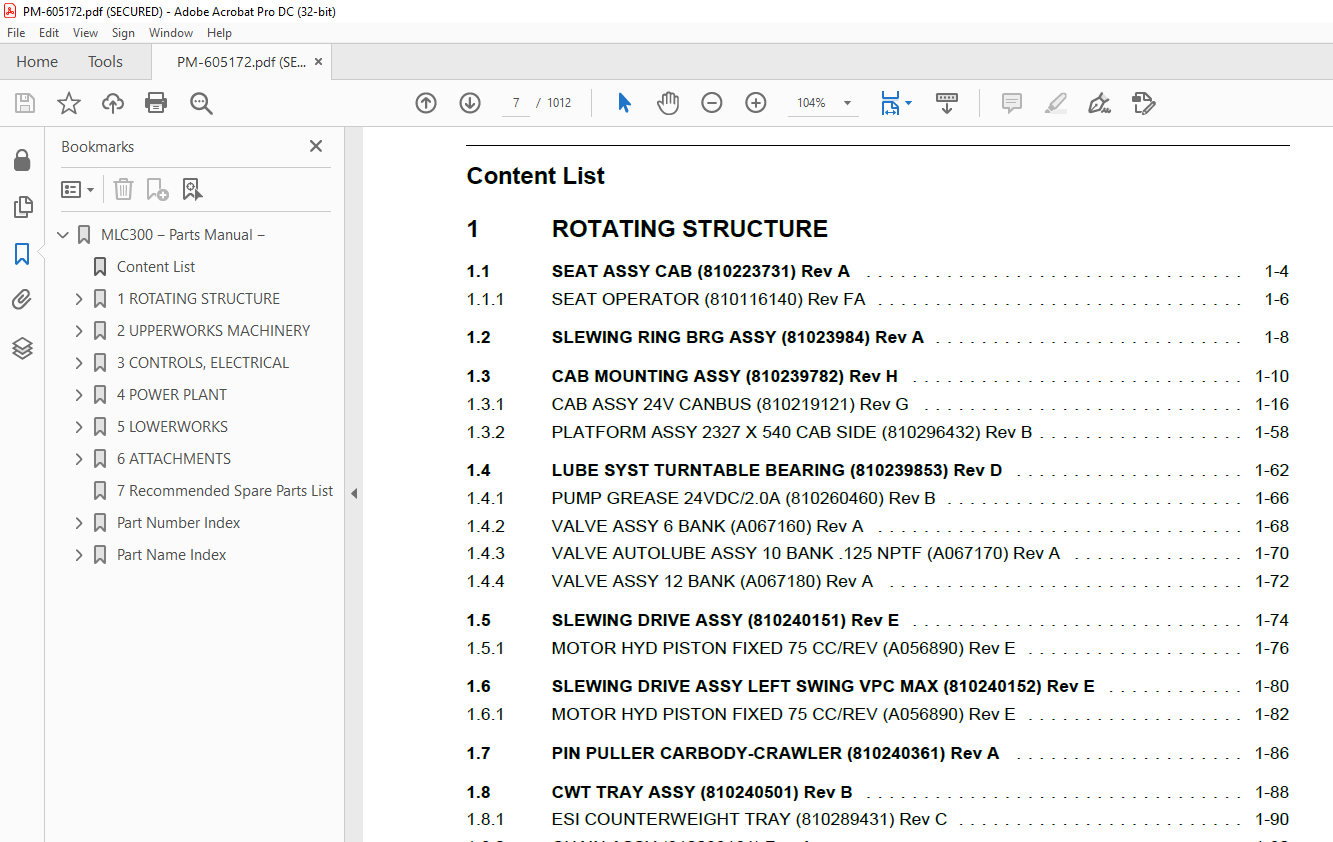Expand the 2 UPPERWORKS MACHINERY bookmark
The width and height of the screenshot is (1333, 842).
click(x=79, y=331)
